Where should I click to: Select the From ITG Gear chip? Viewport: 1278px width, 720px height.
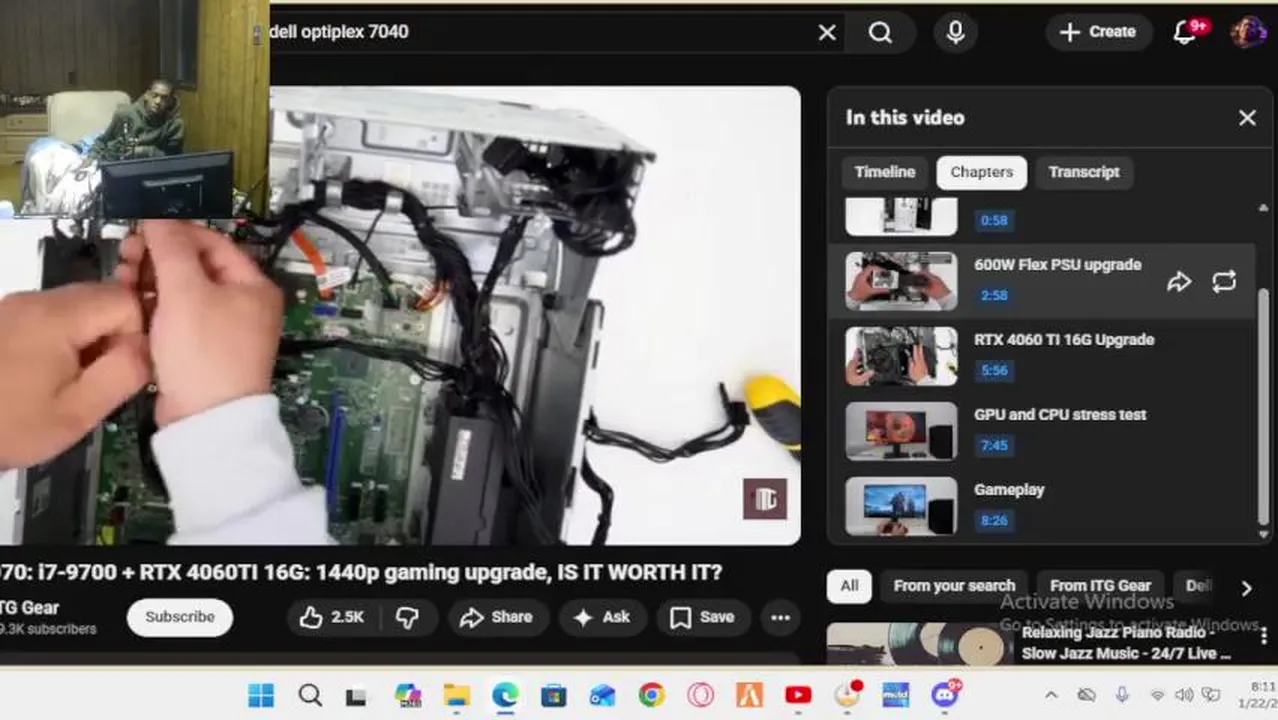click(x=1100, y=586)
